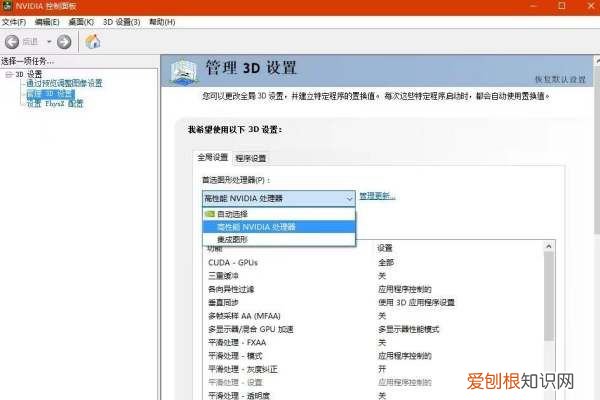Select the 三重缓冲 setting row

click(375, 276)
